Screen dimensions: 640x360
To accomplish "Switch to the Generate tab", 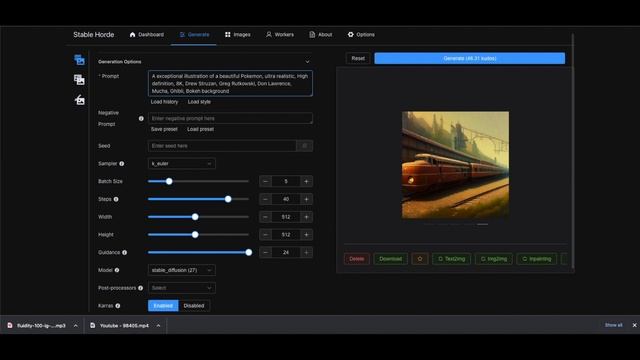I will pos(194,35).
